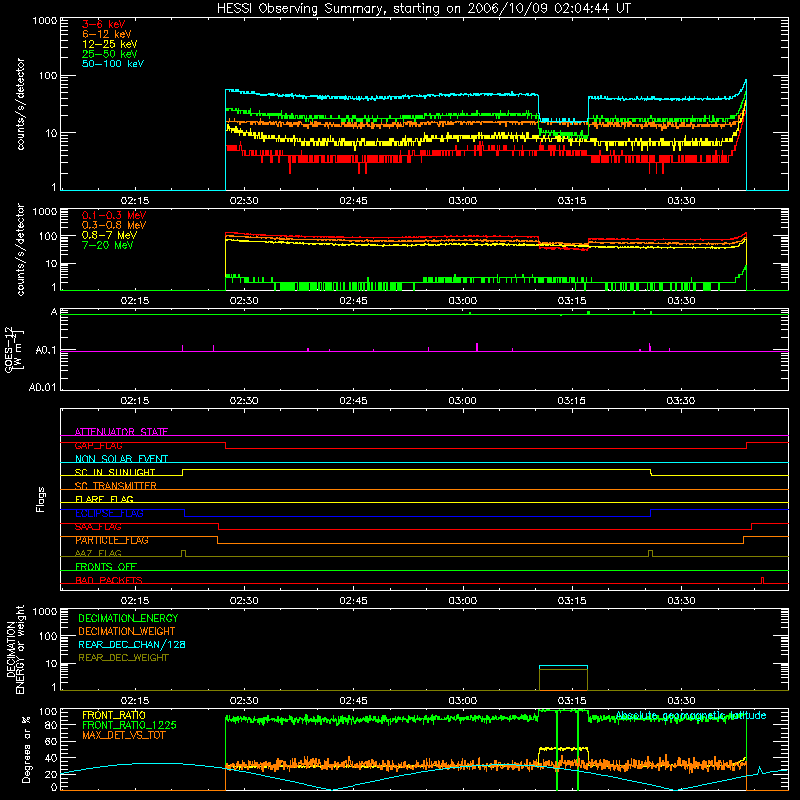This screenshot has width=800, height=800.
Task: Select the FRONTS_OFF flag label
Action: click(x=106, y=567)
